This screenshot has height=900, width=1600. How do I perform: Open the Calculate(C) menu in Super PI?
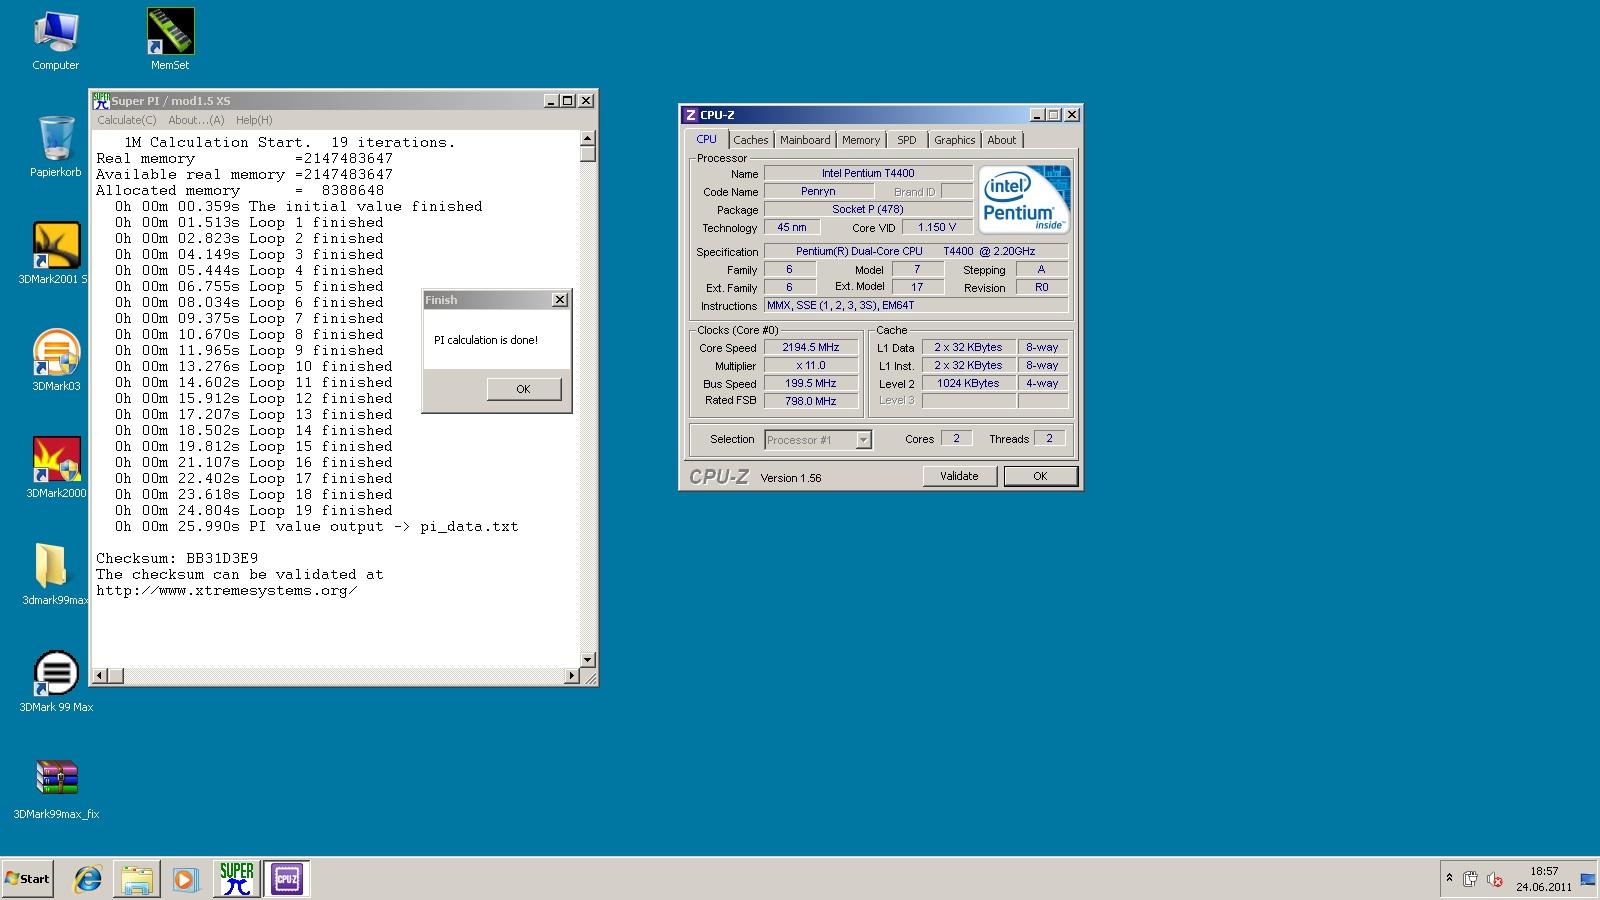click(x=127, y=120)
